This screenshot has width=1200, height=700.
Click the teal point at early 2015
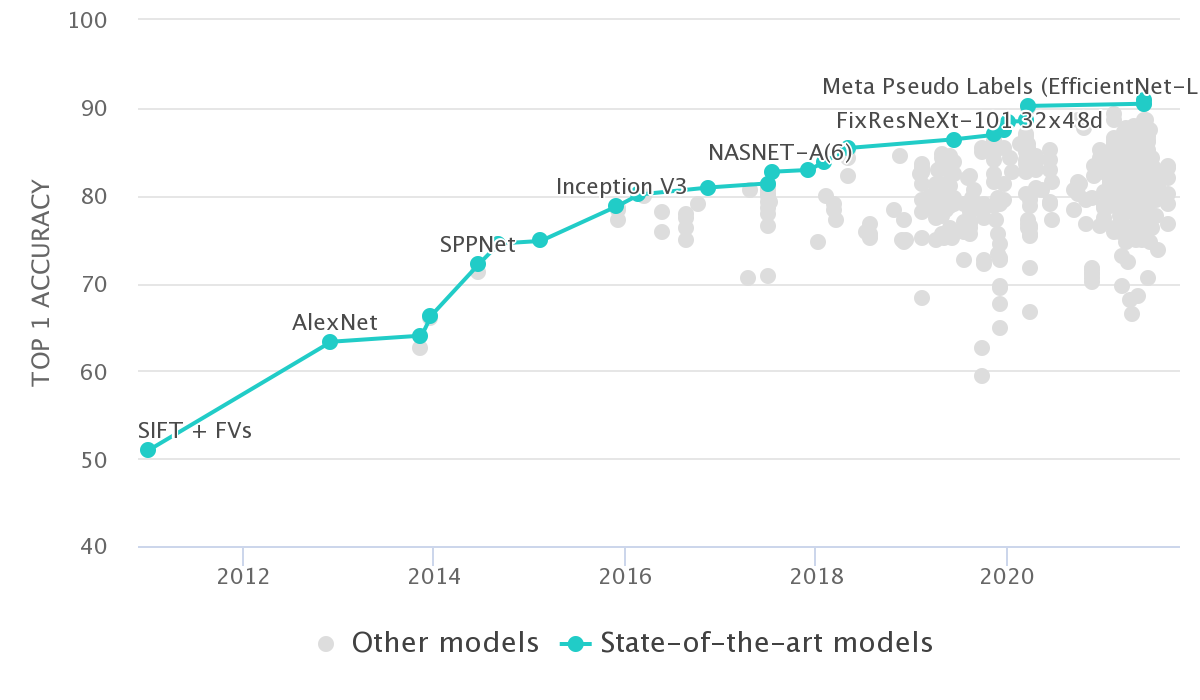540,240
